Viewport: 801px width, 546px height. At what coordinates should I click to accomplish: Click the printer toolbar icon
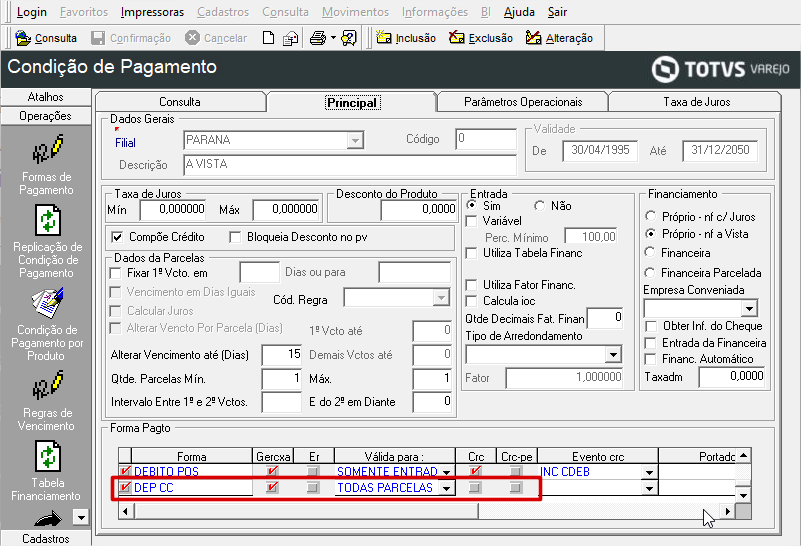[x=317, y=38]
